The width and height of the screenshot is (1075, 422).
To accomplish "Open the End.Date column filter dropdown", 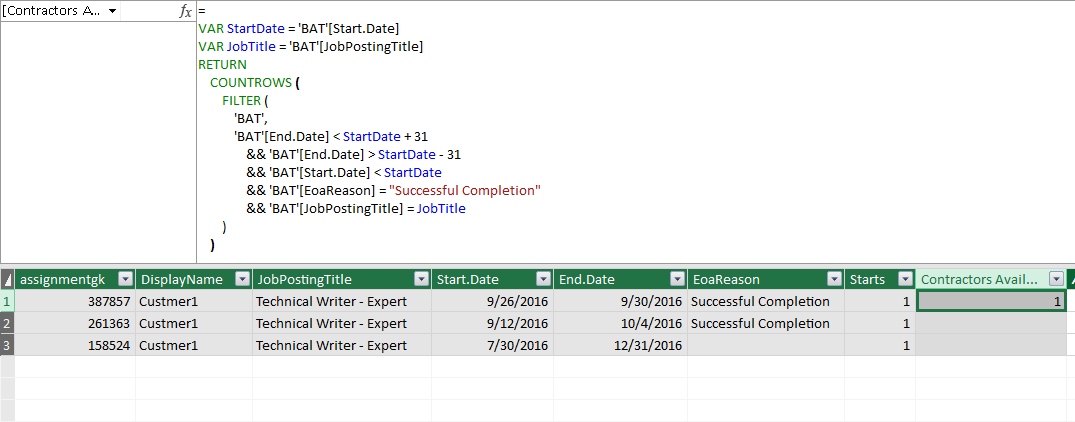I will 677,279.
